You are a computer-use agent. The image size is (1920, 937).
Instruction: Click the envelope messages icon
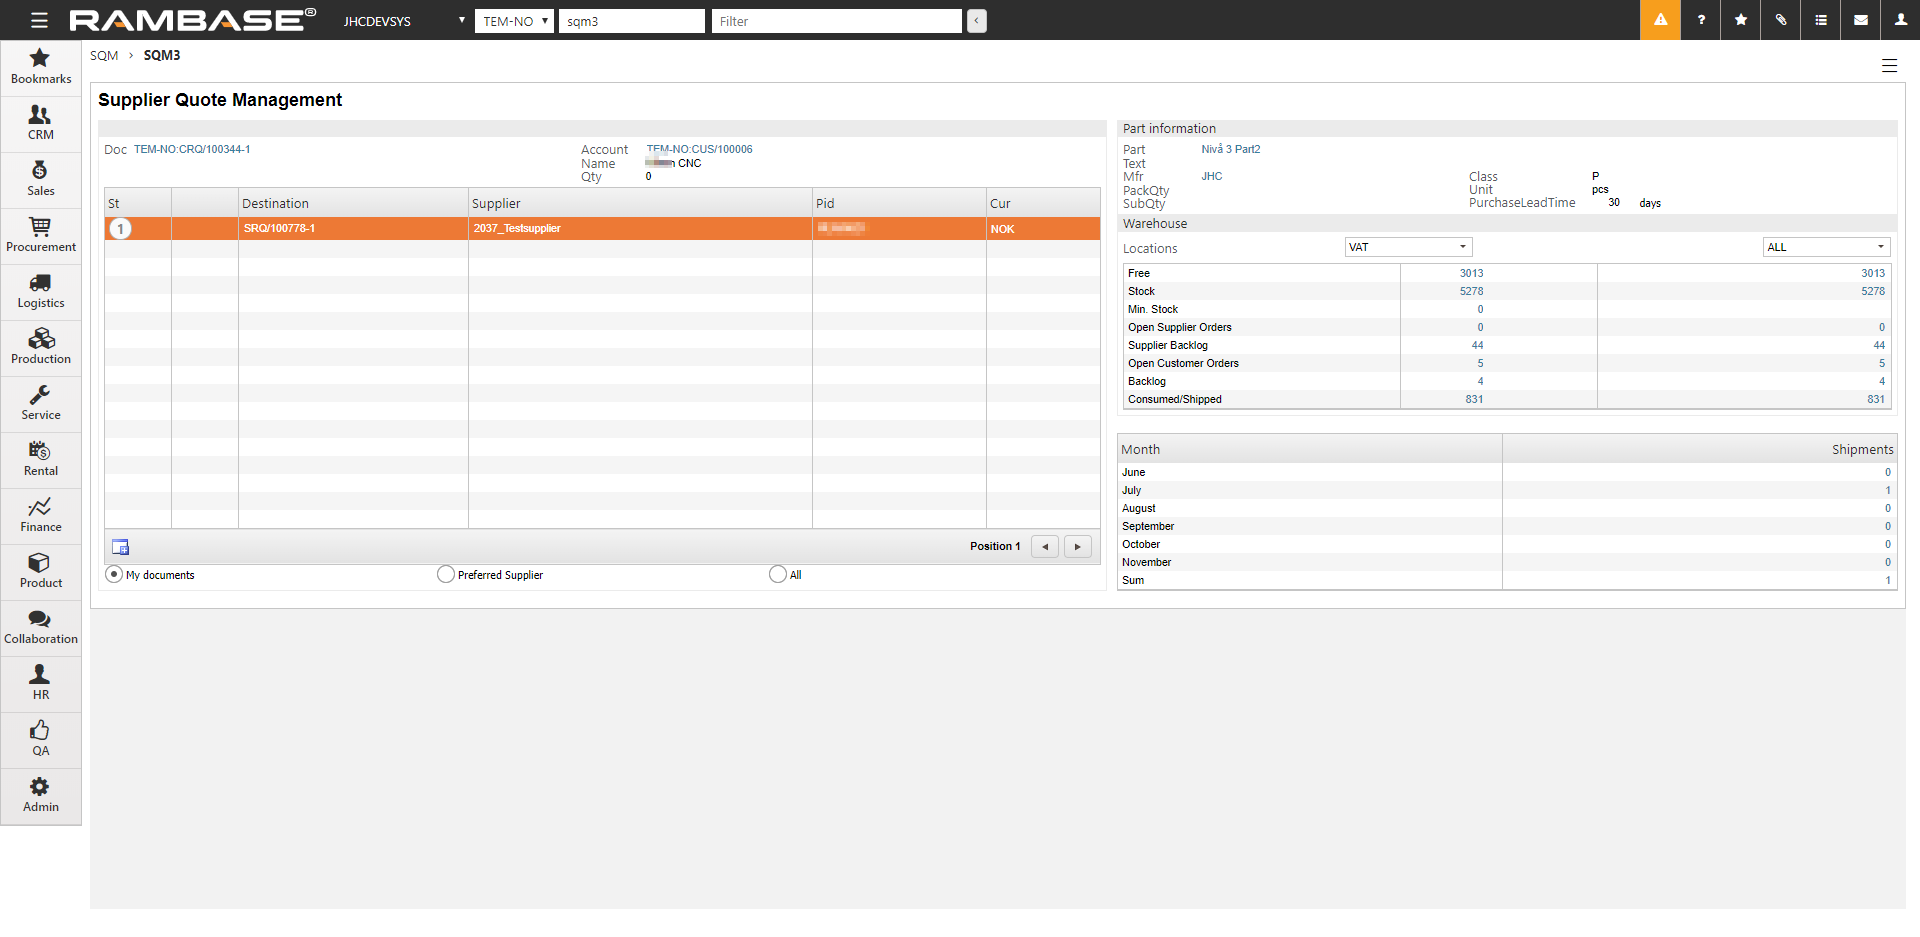click(1861, 20)
